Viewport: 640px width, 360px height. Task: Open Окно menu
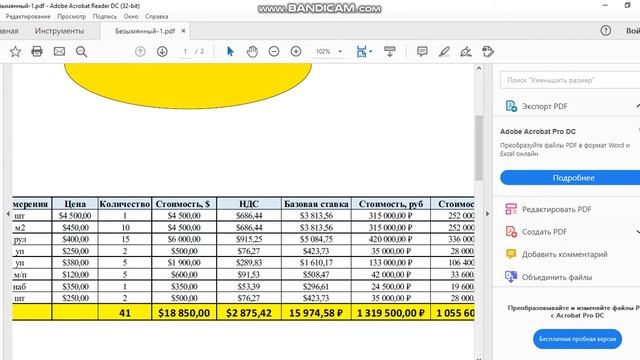(x=131, y=16)
